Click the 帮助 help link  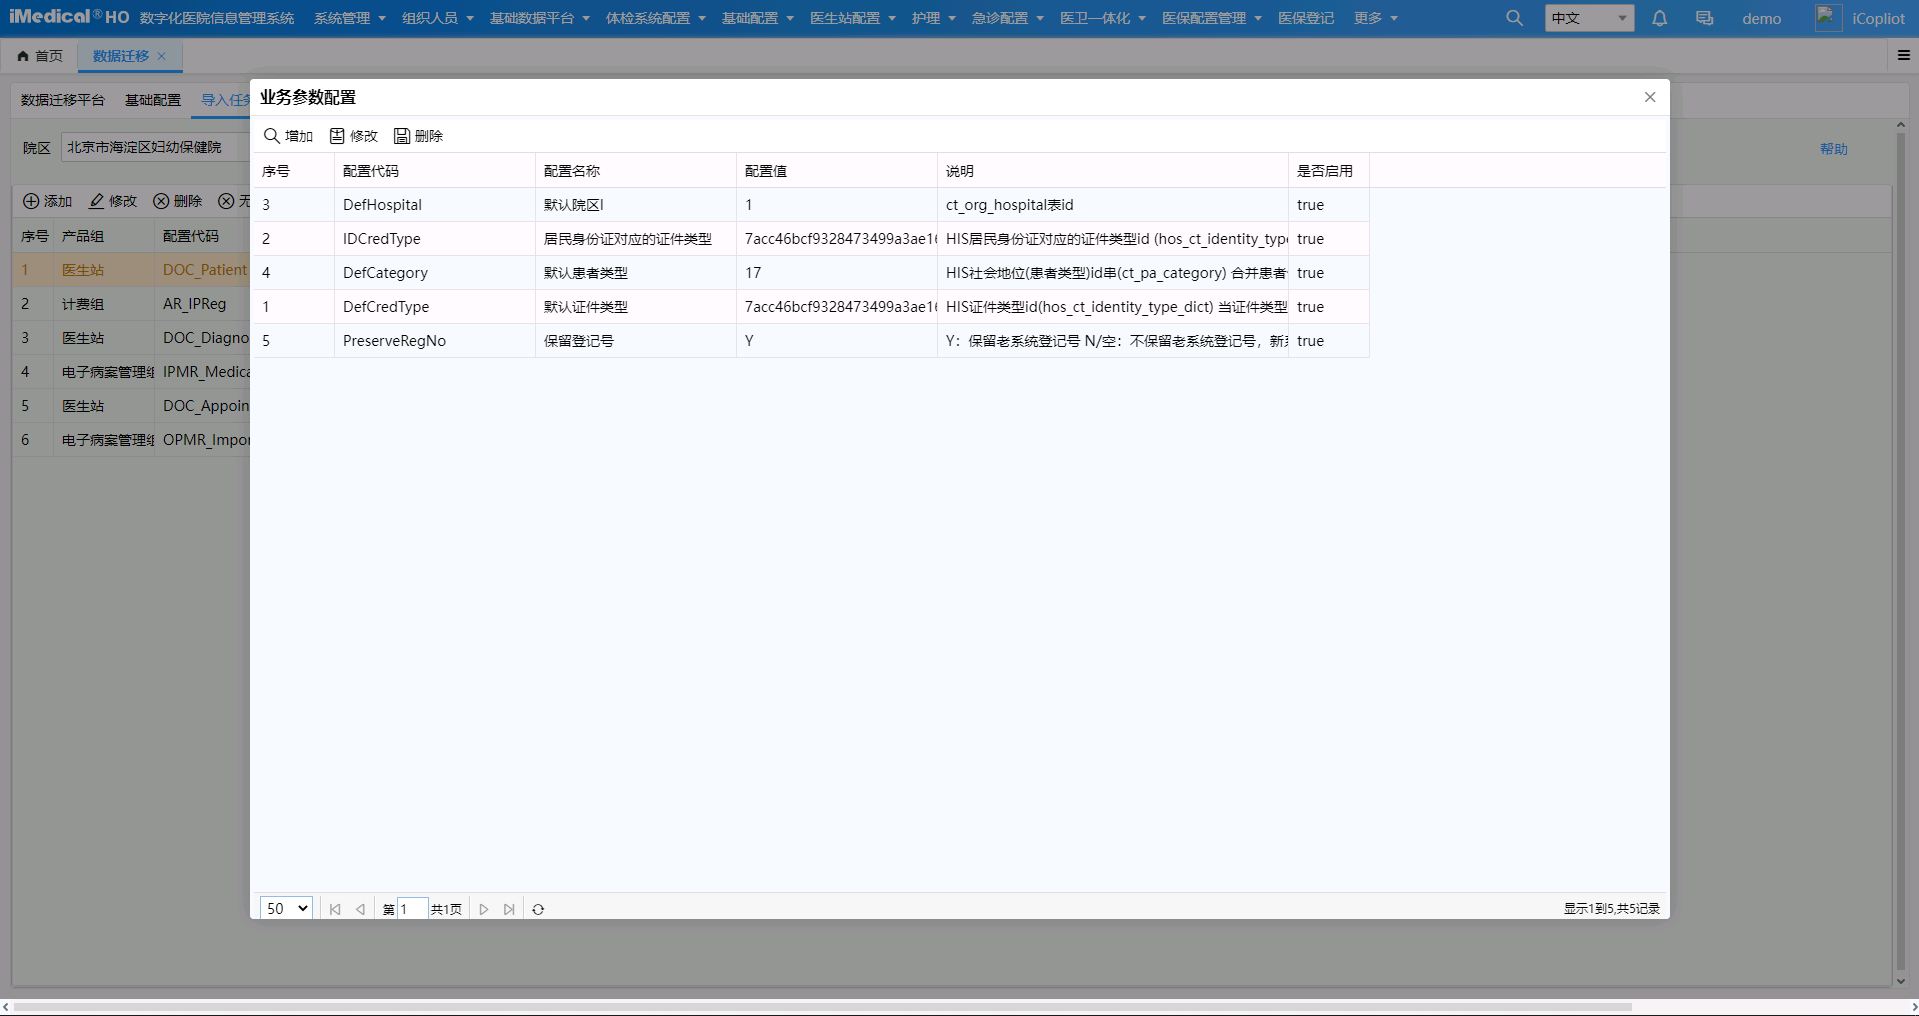(x=1834, y=149)
